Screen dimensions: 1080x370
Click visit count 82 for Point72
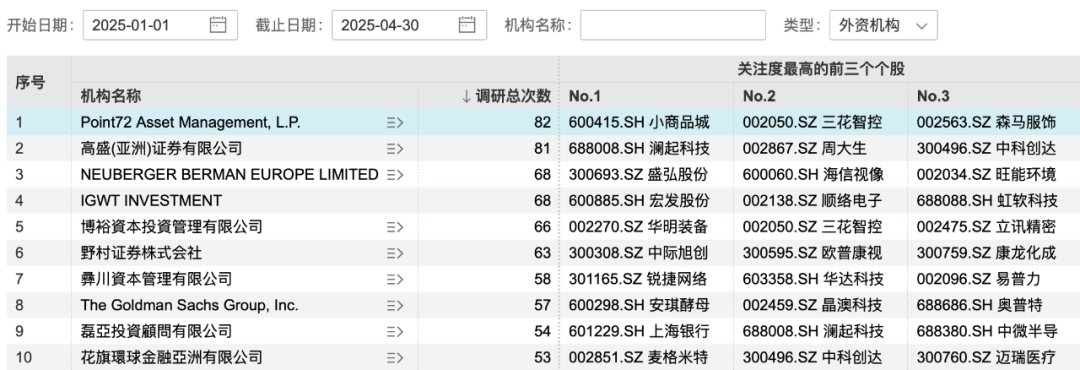coord(543,123)
